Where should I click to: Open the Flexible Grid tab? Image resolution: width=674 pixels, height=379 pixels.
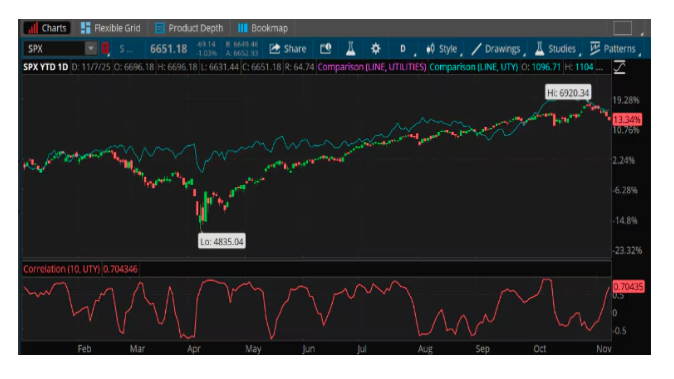[x=110, y=28]
